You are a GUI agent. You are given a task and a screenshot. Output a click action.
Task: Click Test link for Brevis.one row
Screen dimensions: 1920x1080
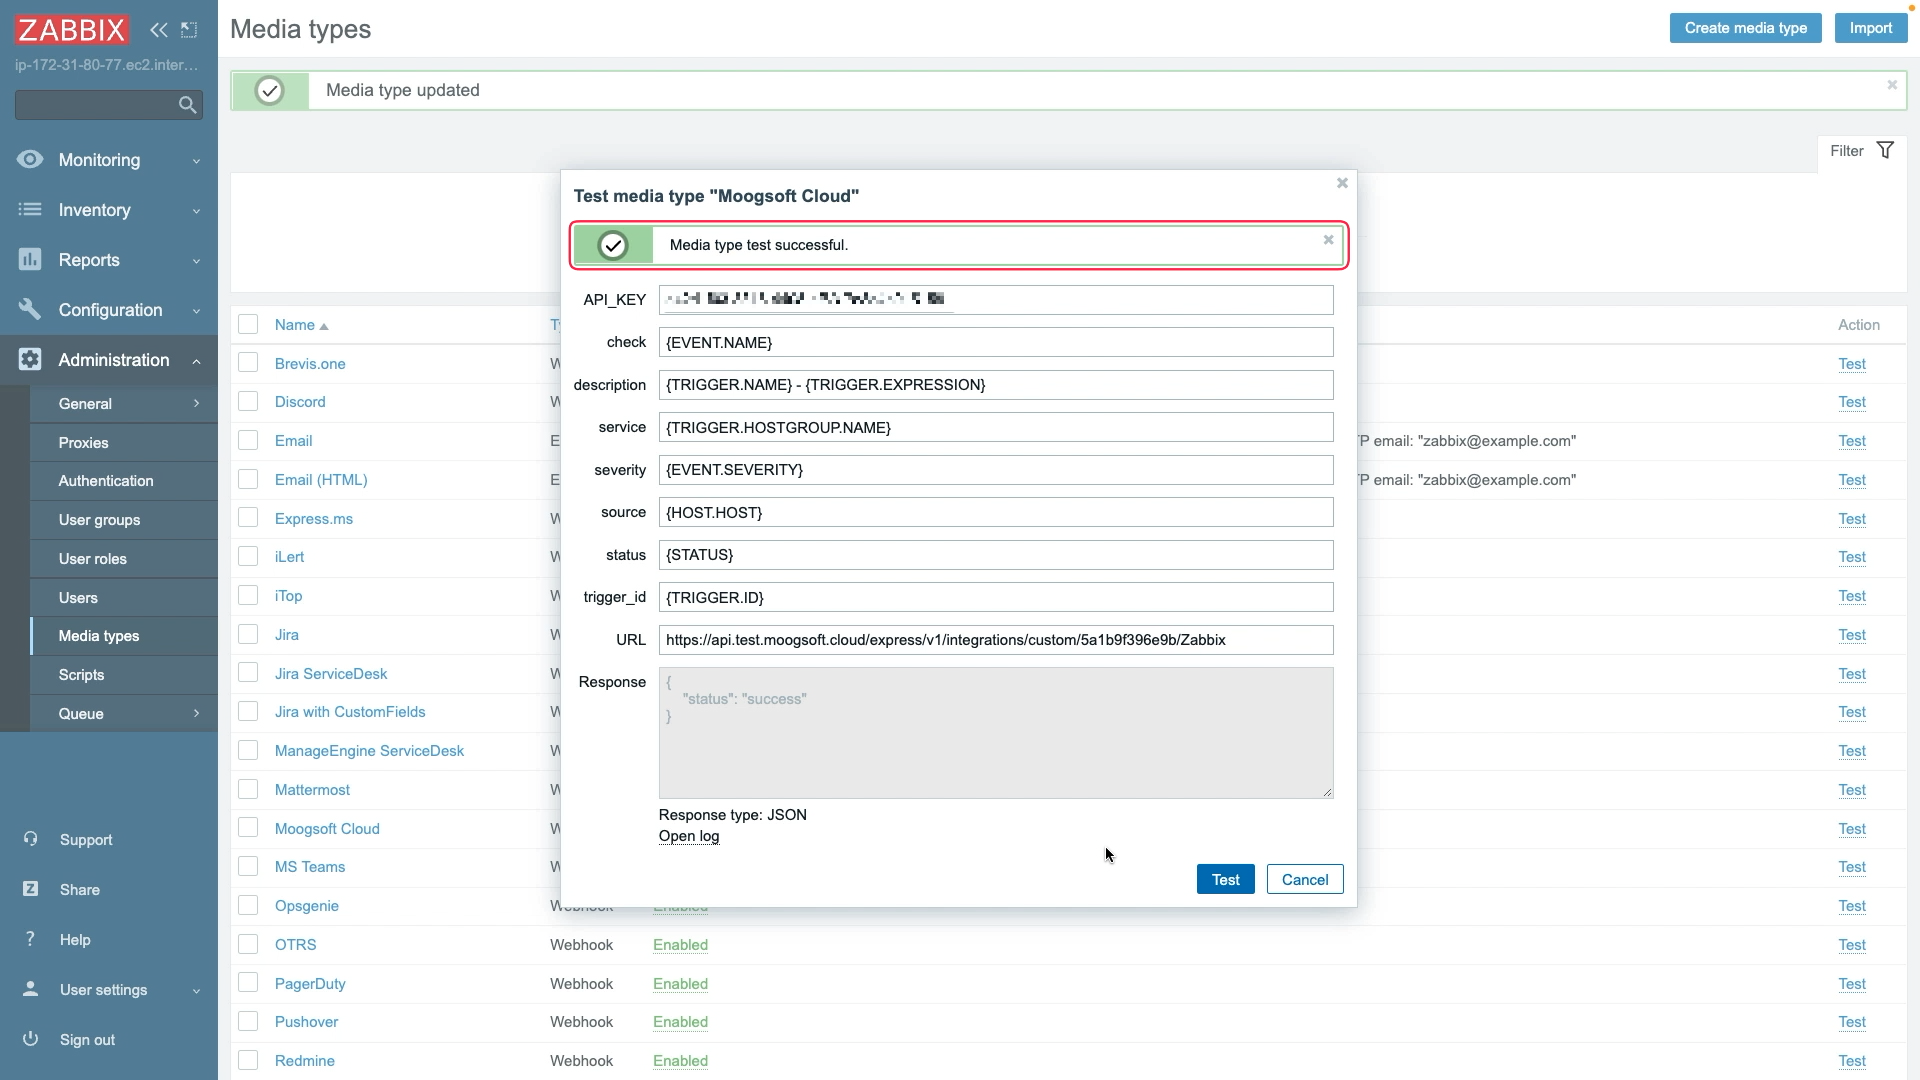pos(1852,364)
